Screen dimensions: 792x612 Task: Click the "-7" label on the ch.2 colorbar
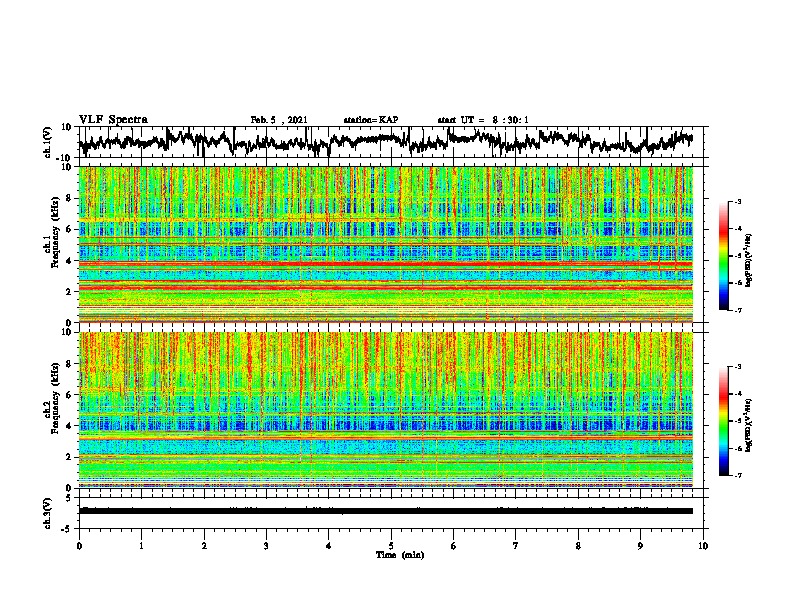(x=737, y=475)
